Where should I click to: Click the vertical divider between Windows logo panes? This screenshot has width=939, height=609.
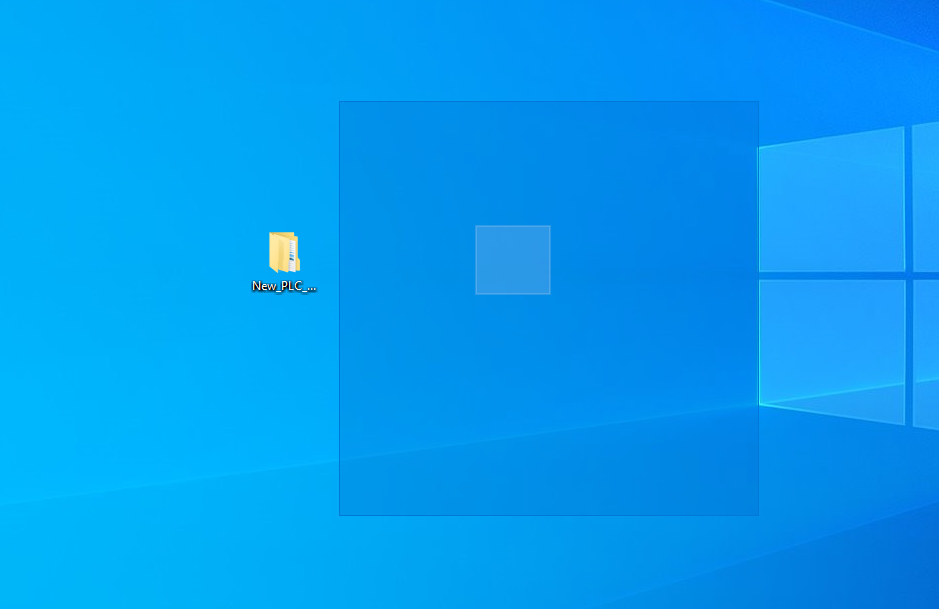[908, 270]
